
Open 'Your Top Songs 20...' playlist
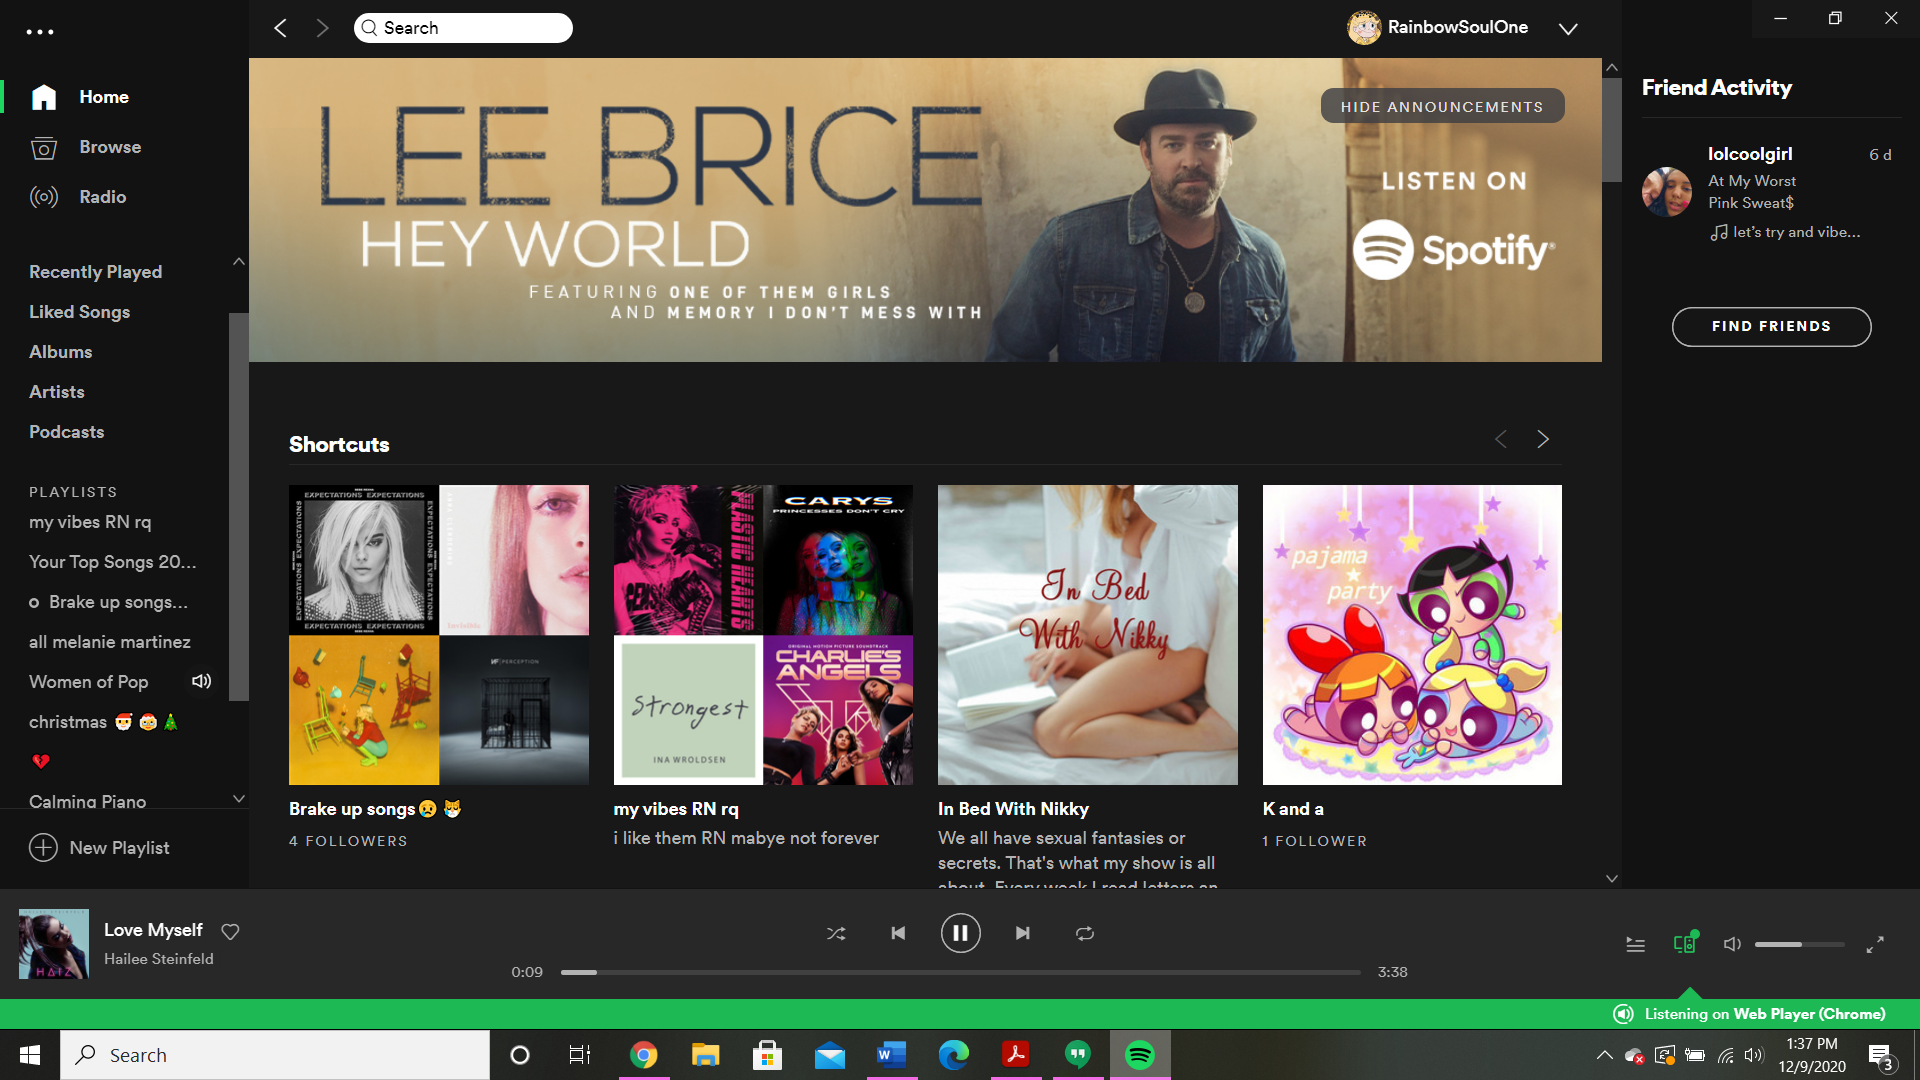[112, 562]
